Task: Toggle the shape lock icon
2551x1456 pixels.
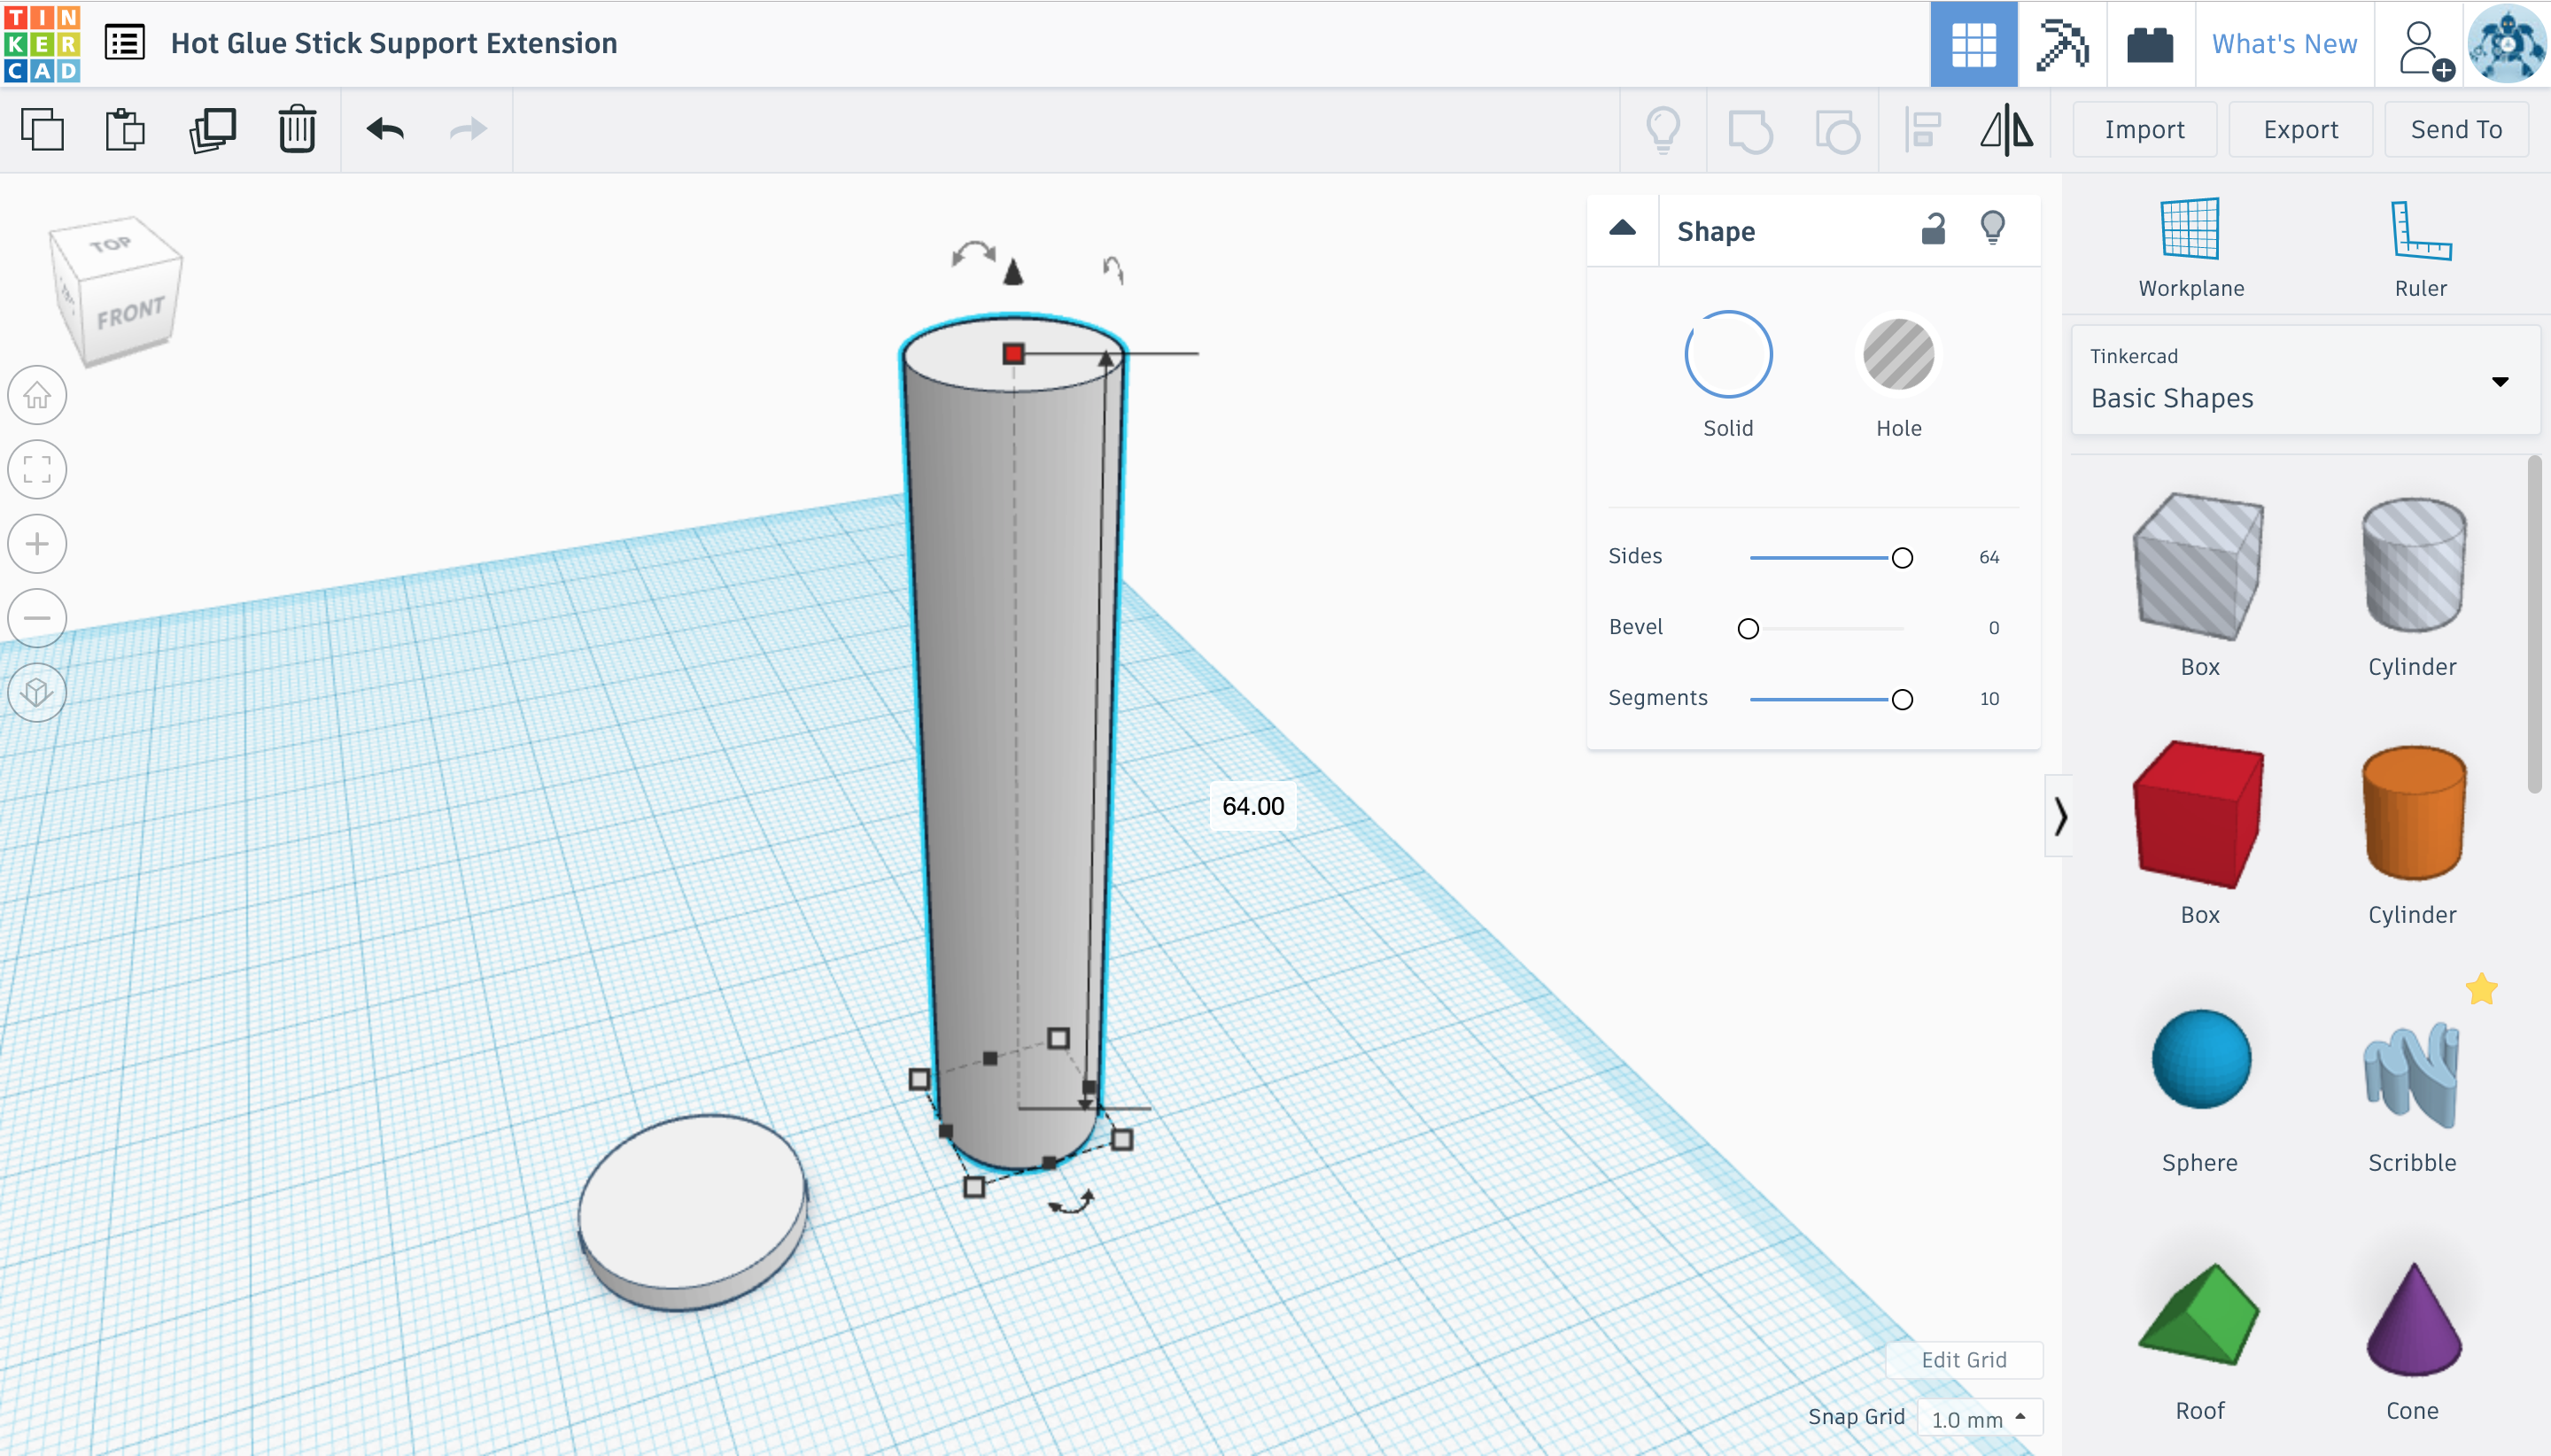Action: click(x=1934, y=230)
